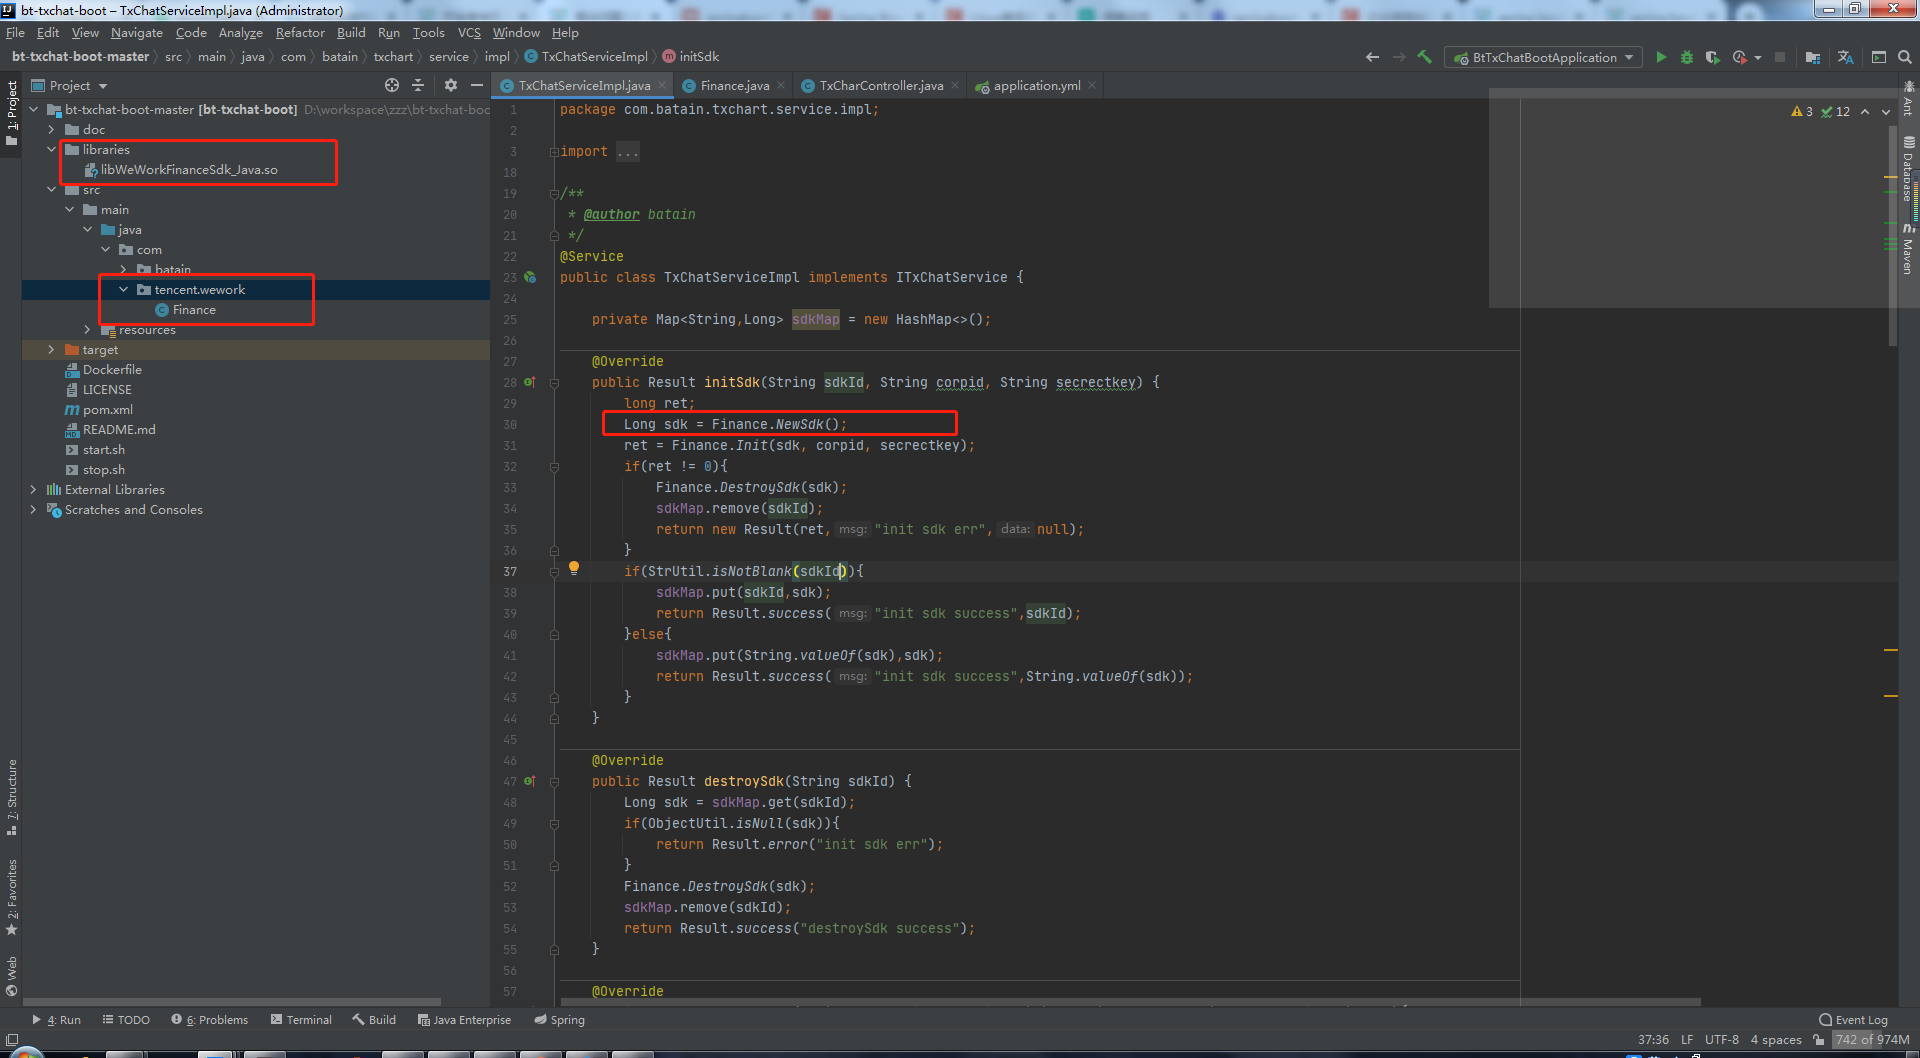Collapse all nodes in the Project panel
This screenshot has width=1920, height=1058.
418,86
